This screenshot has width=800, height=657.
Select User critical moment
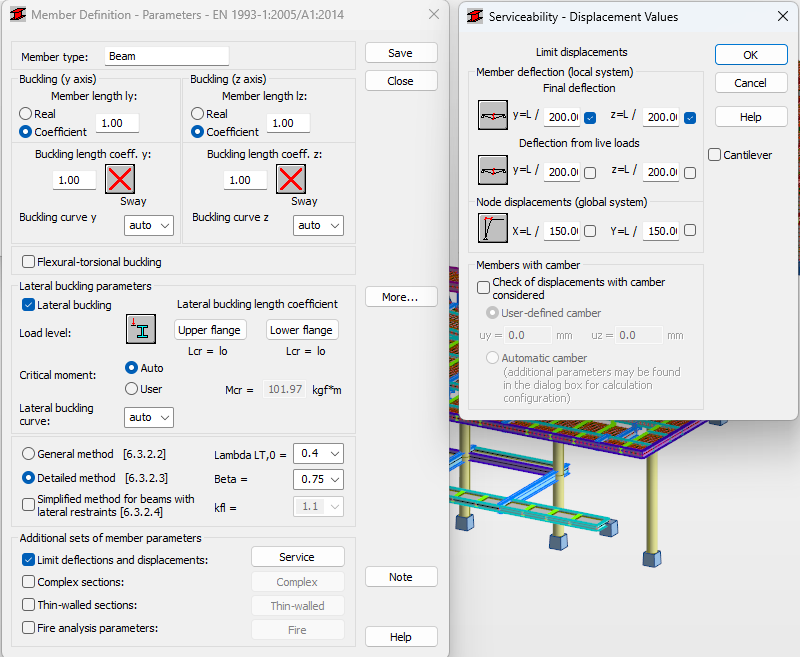pyautogui.click(x=131, y=389)
